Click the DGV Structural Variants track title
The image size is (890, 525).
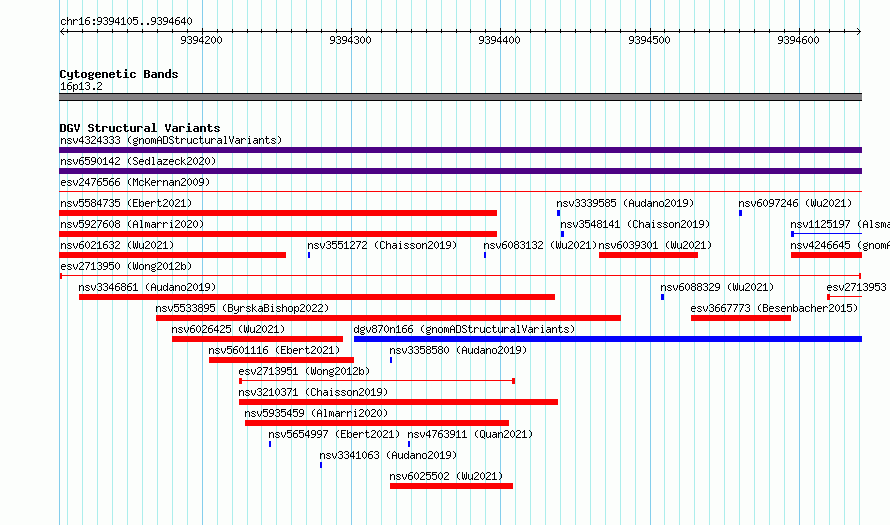coord(140,128)
